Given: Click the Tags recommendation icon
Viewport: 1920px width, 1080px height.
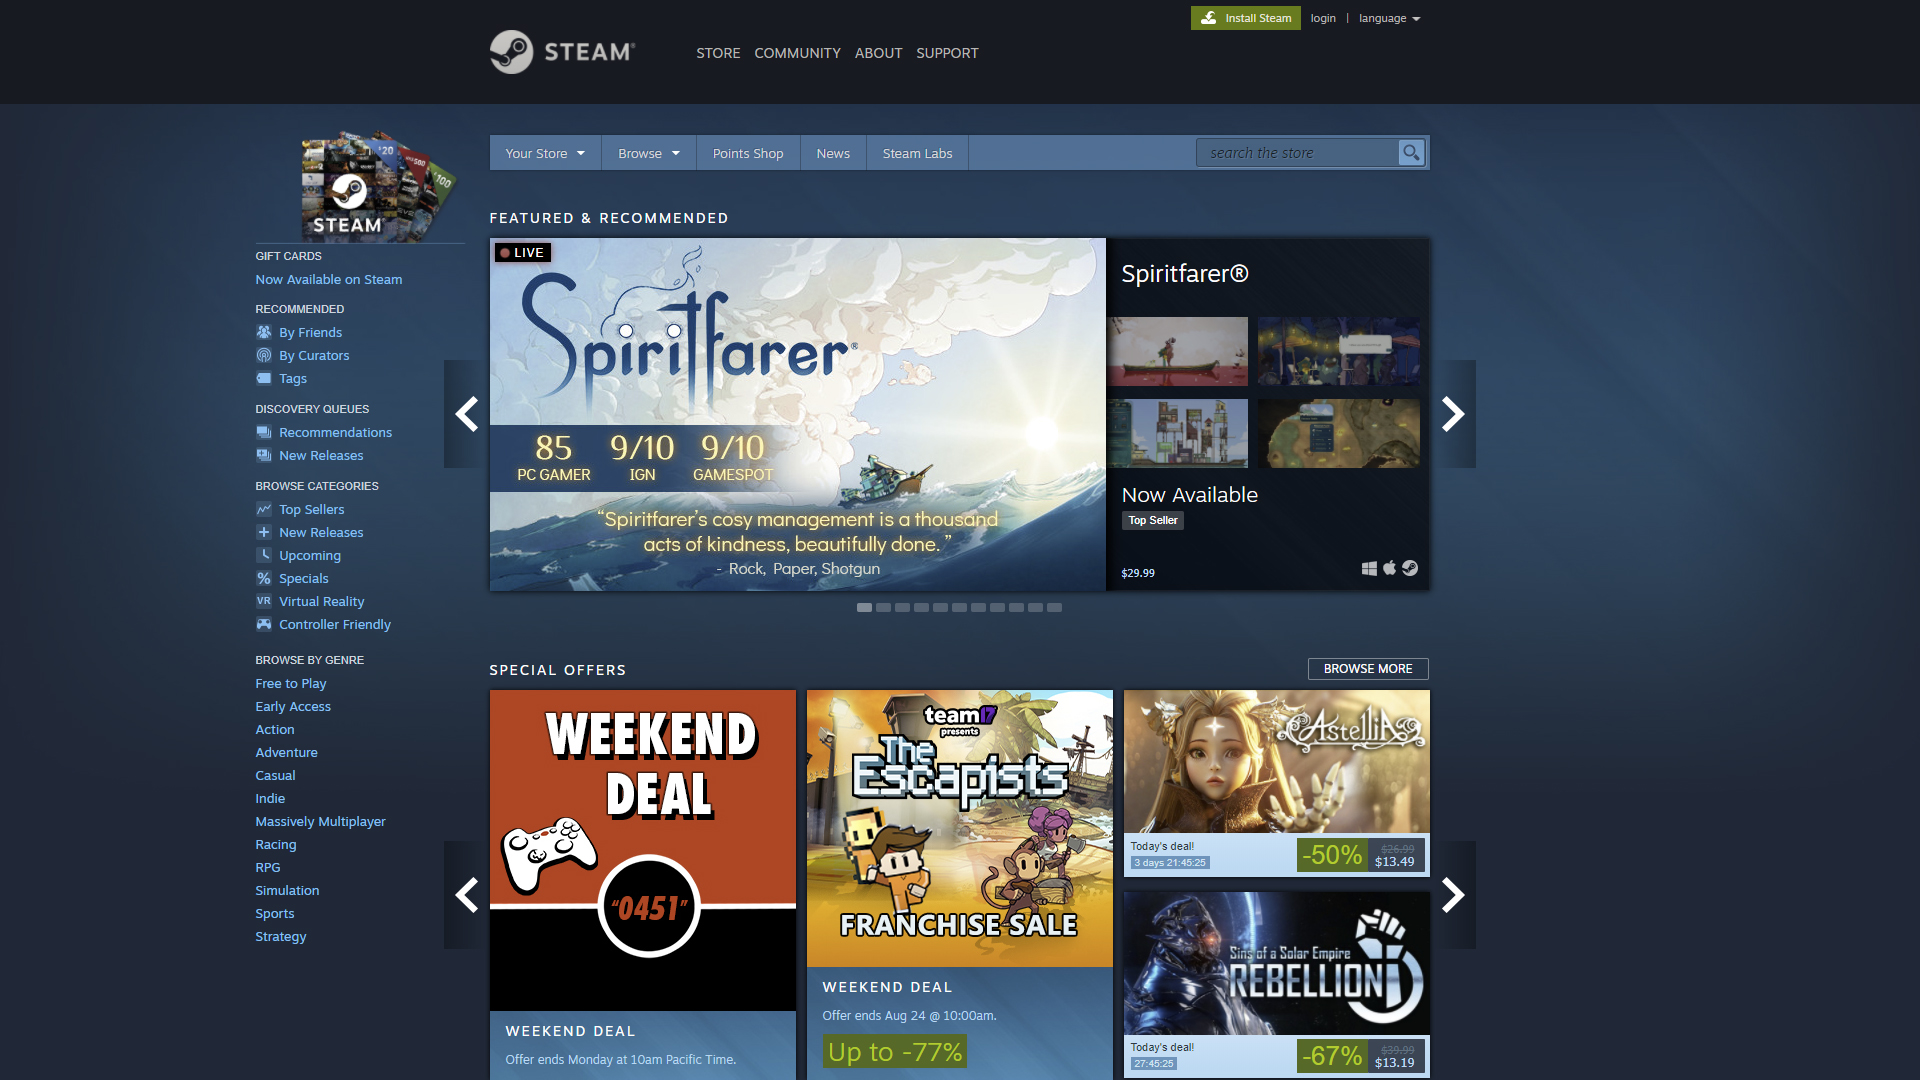Looking at the screenshot, I should 264,378.
